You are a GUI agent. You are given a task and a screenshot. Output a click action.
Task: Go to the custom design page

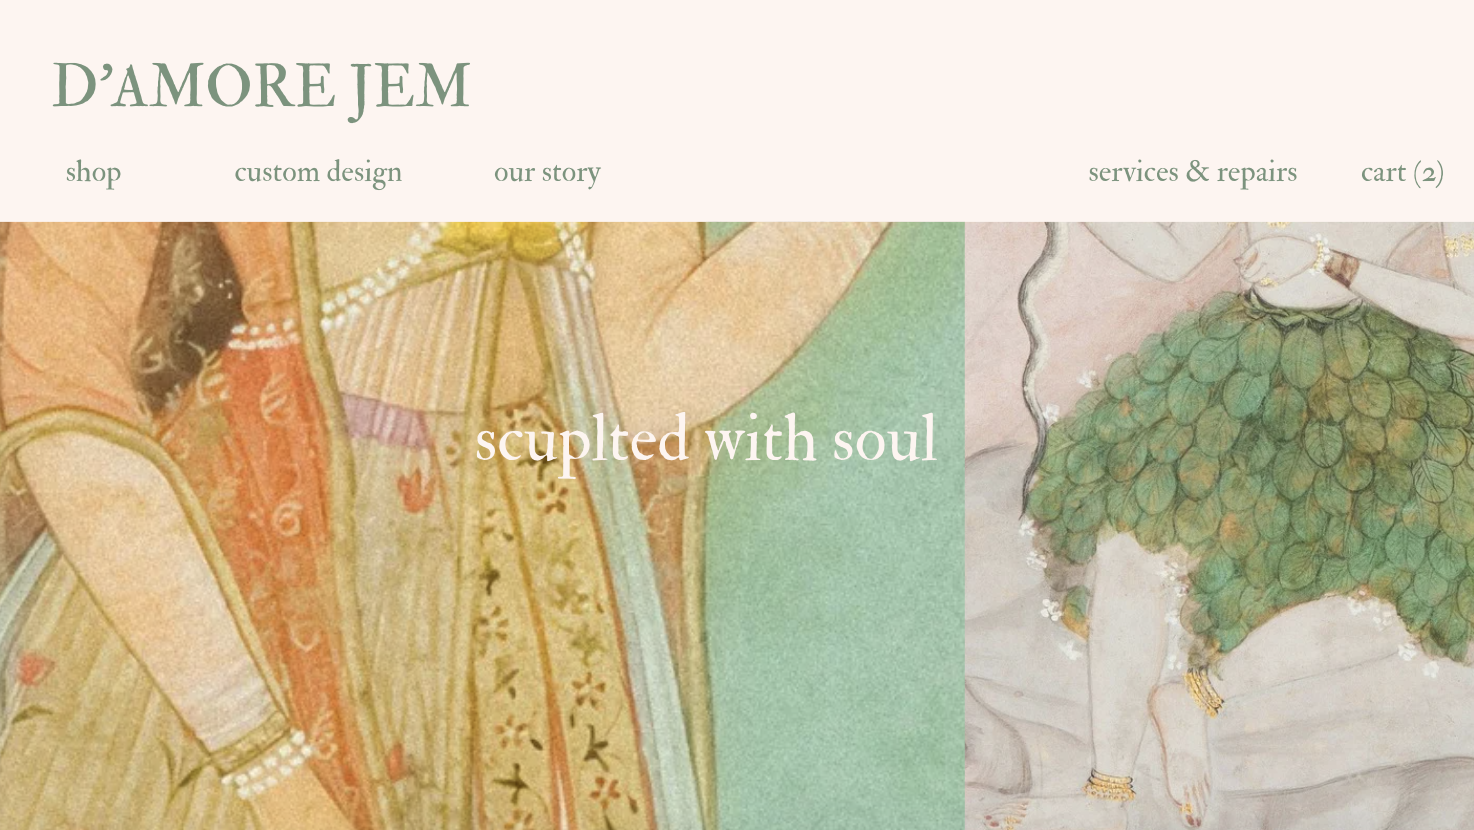(x=318, y=172)
